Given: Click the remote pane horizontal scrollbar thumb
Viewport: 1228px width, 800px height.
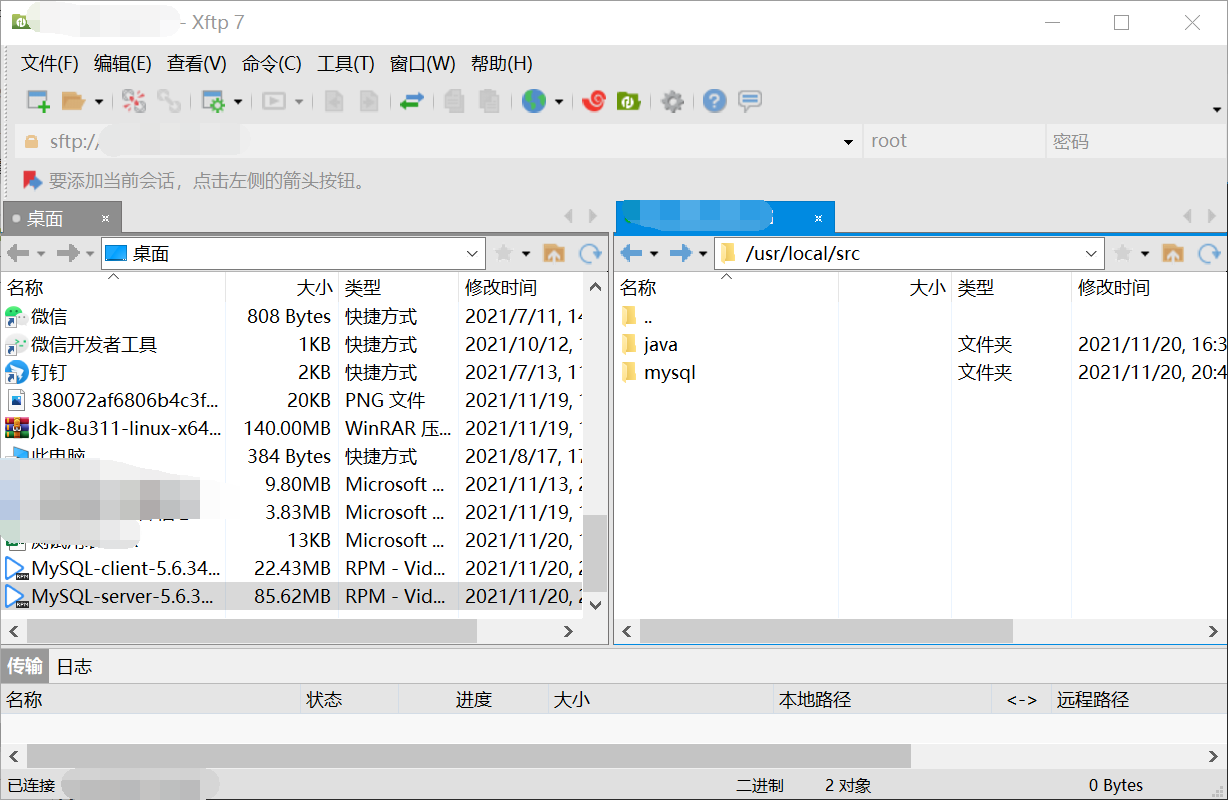Looking at the screenshot, I should pos(826,631).
